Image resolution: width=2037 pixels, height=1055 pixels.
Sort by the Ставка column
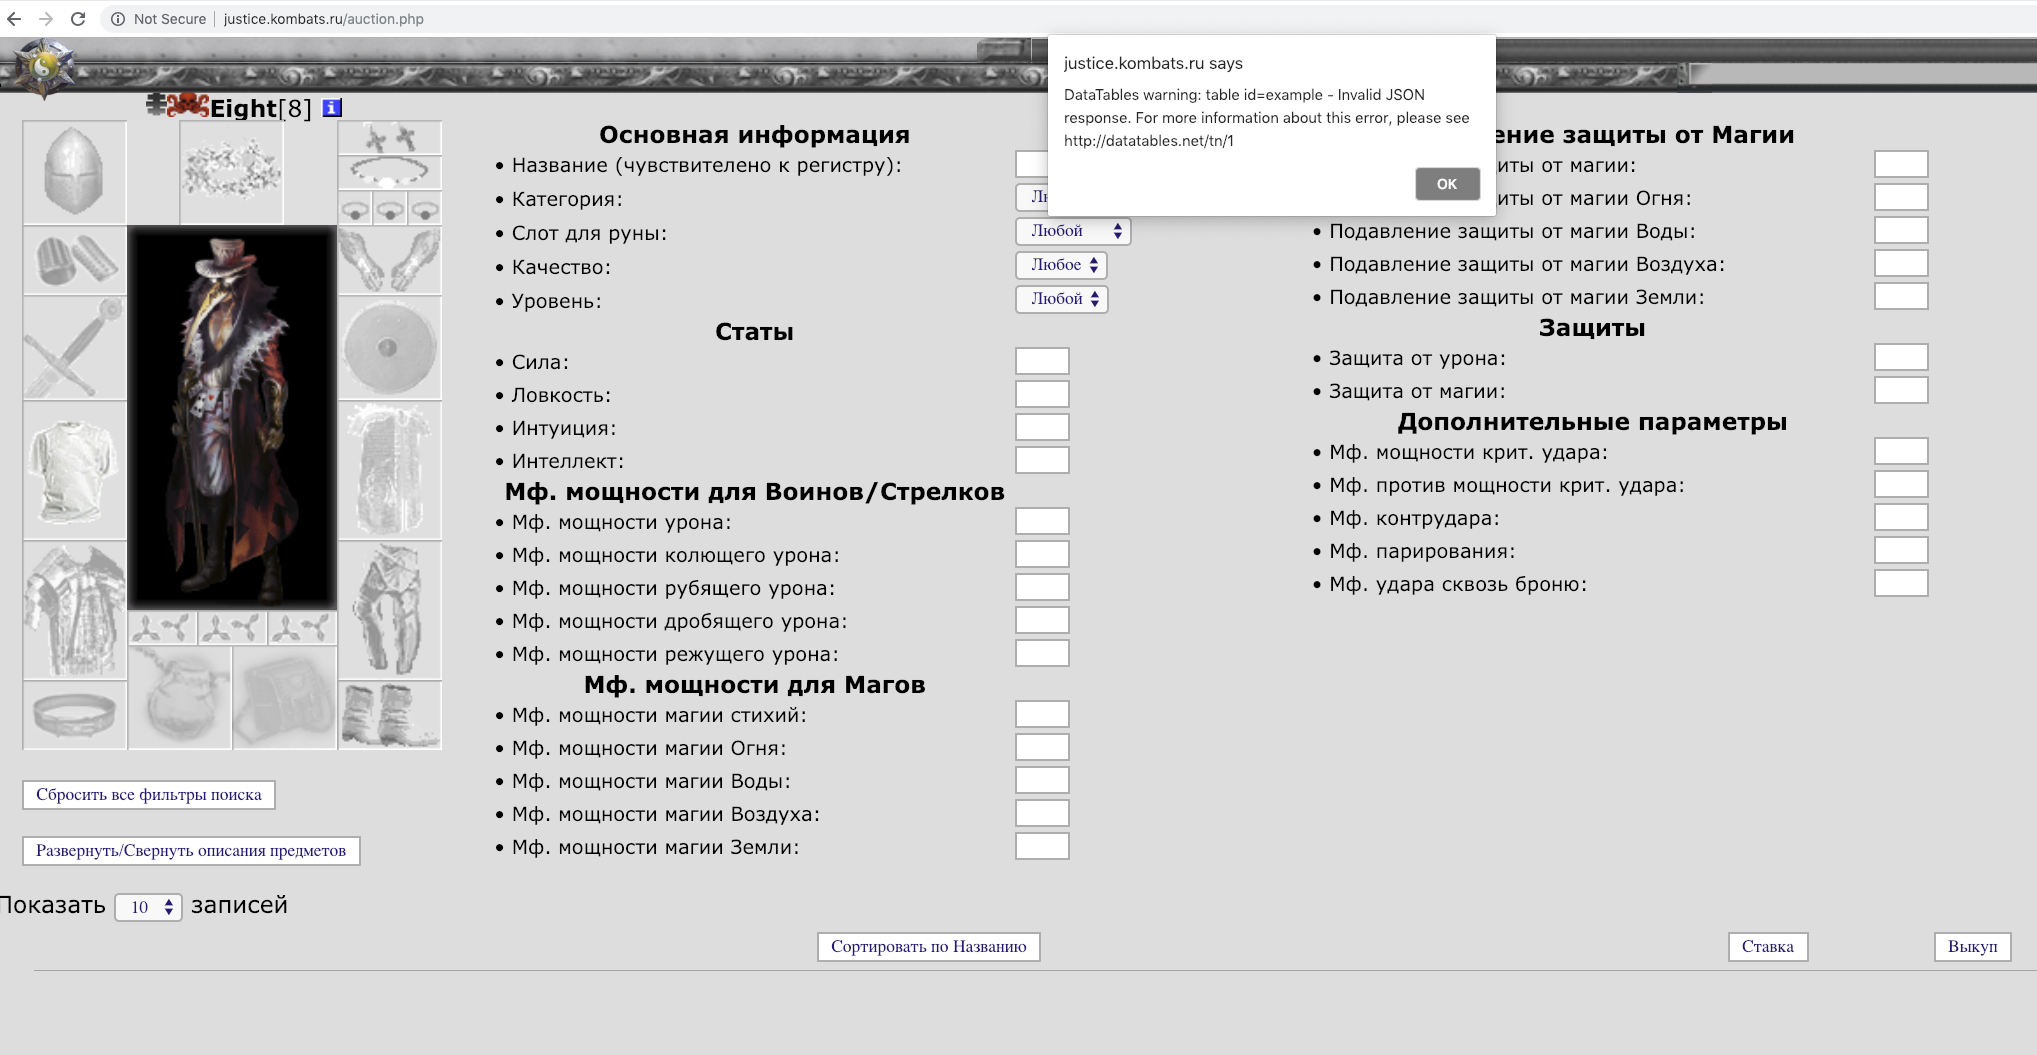pos(1768,947)
